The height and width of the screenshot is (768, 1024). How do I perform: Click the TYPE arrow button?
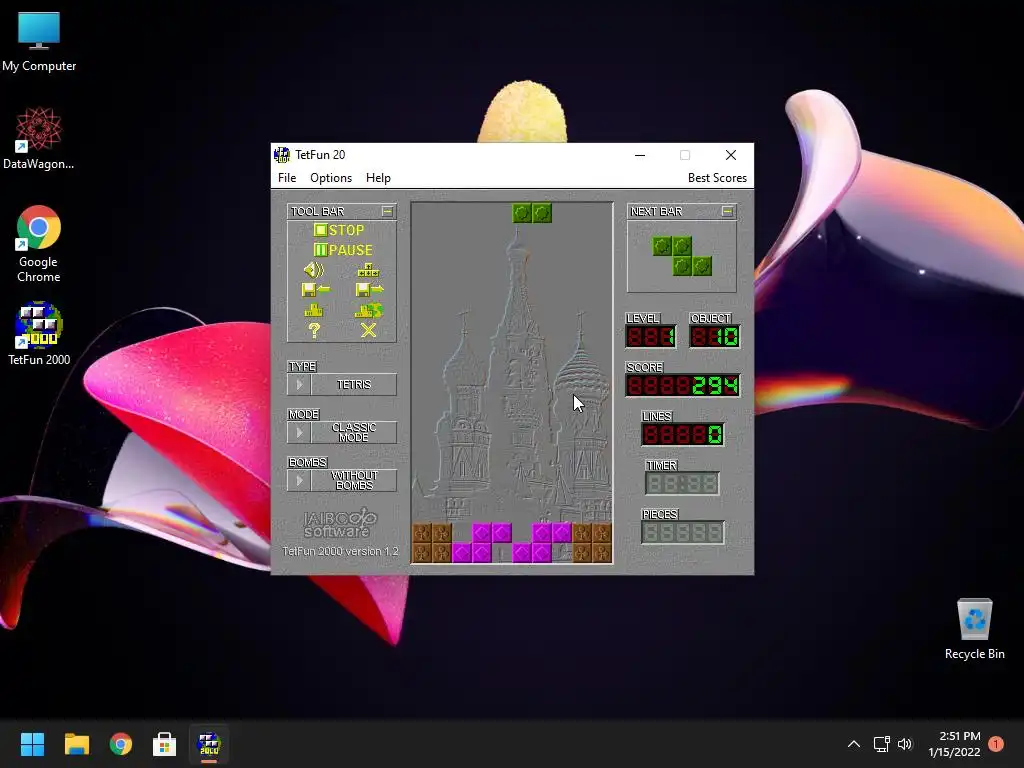point(299,385)
